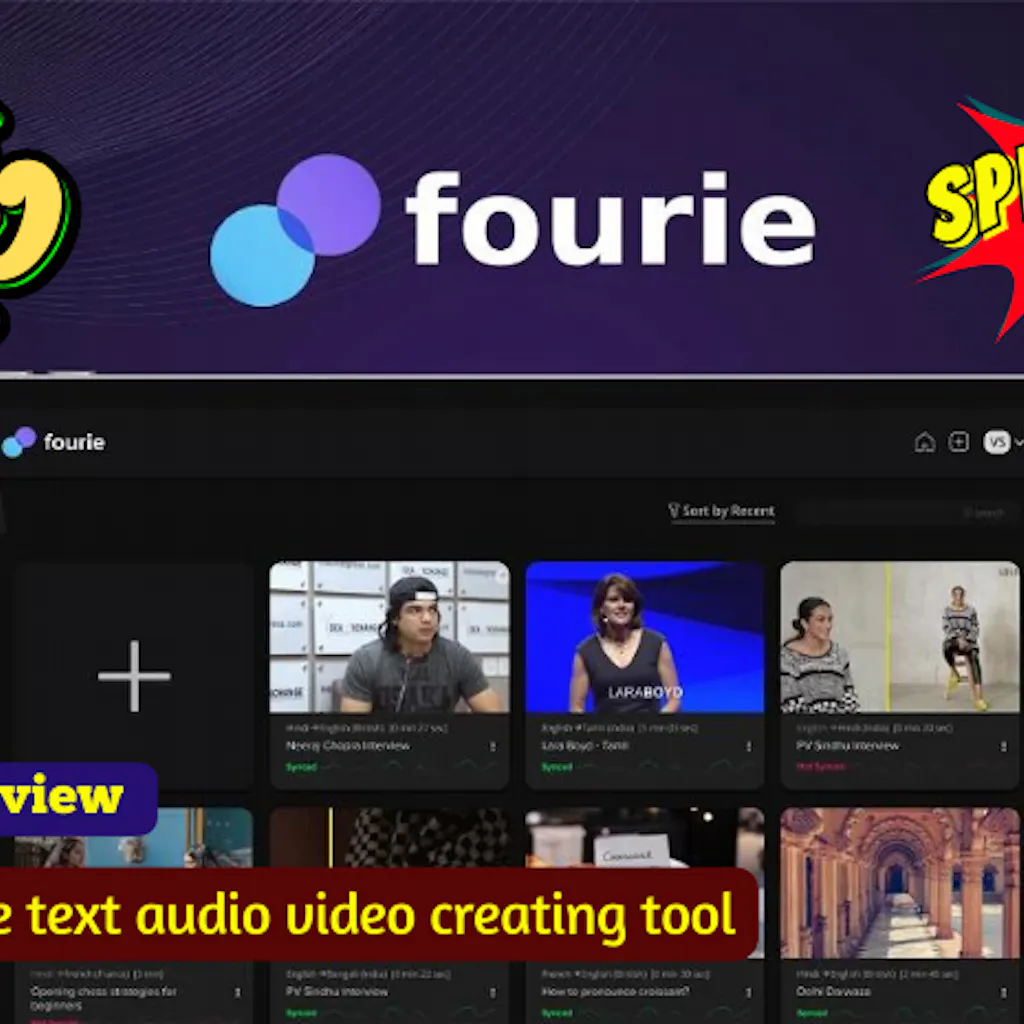Image resolution: width=1024 pixels, height=1024 pixels.
Task: Click the Synced status under Neeraj Chopra Interview
Action: pyautogui.click(x=301, y=767)
